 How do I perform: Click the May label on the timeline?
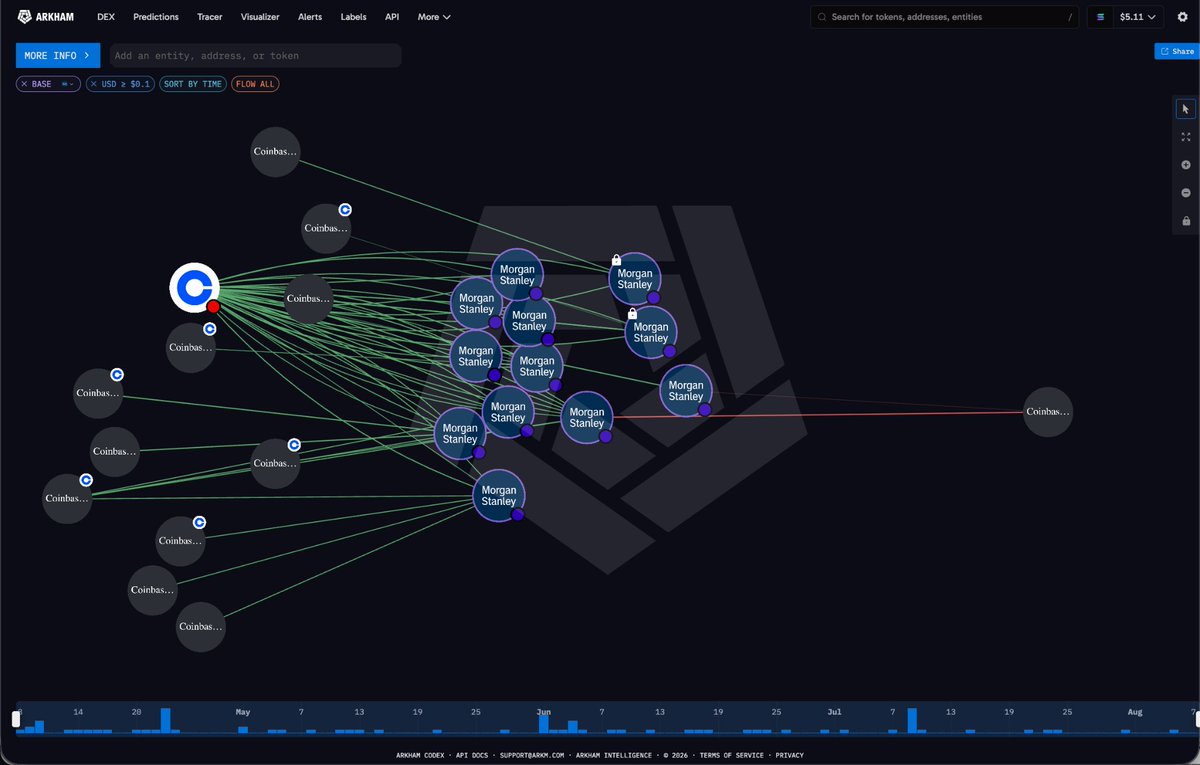(x=243, y=712)
